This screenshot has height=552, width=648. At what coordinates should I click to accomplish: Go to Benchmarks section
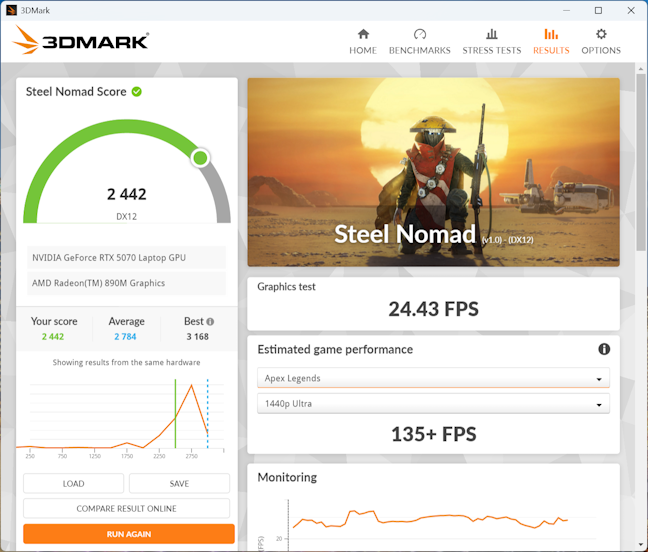(419, 42)
